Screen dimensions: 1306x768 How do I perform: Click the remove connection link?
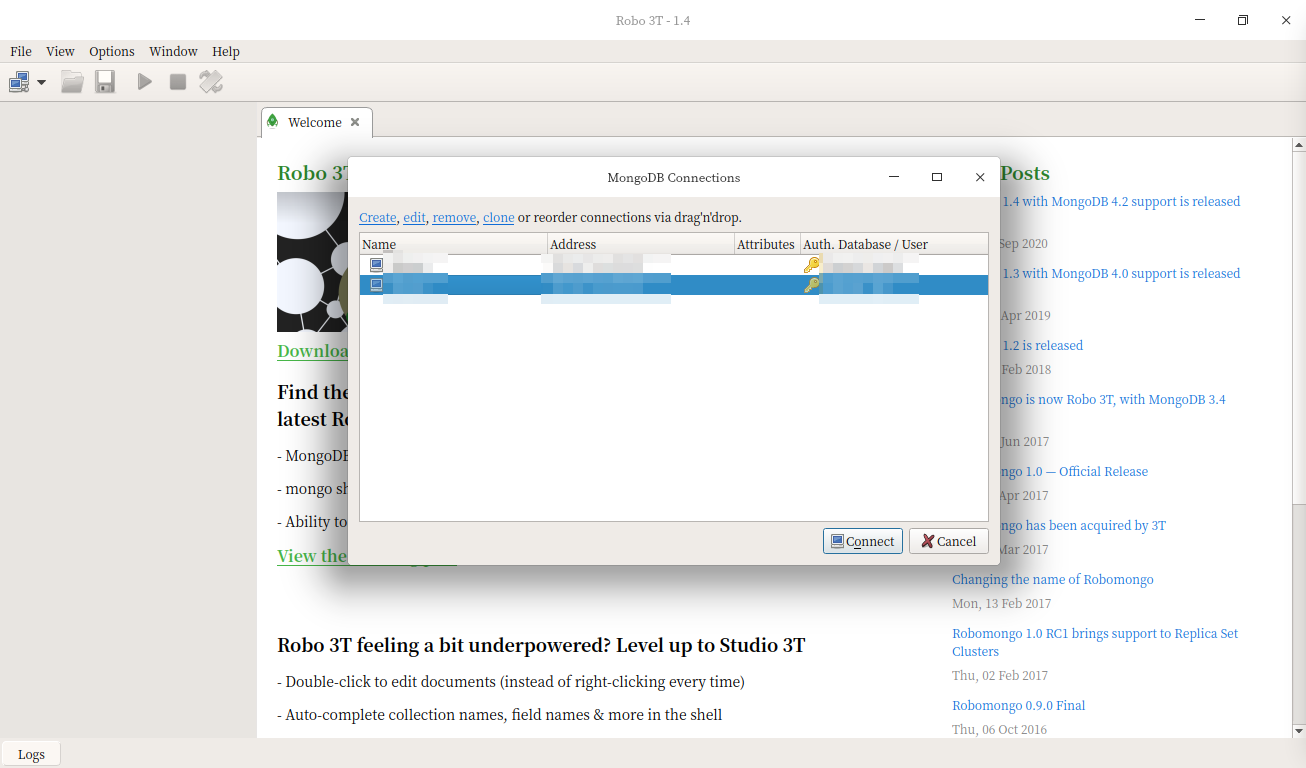(454, 217)
